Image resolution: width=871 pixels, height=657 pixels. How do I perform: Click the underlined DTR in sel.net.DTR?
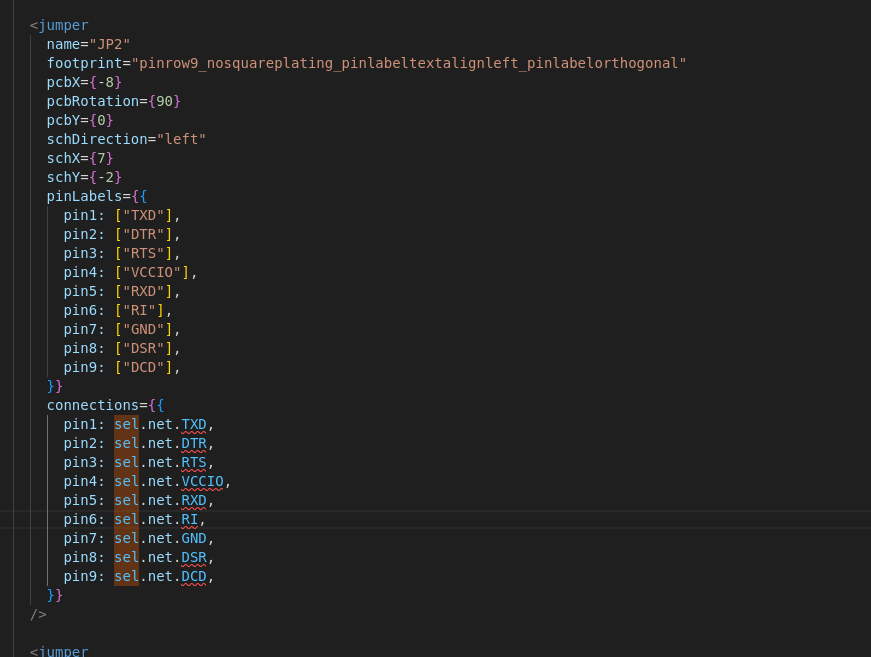(x=194, y=443)
